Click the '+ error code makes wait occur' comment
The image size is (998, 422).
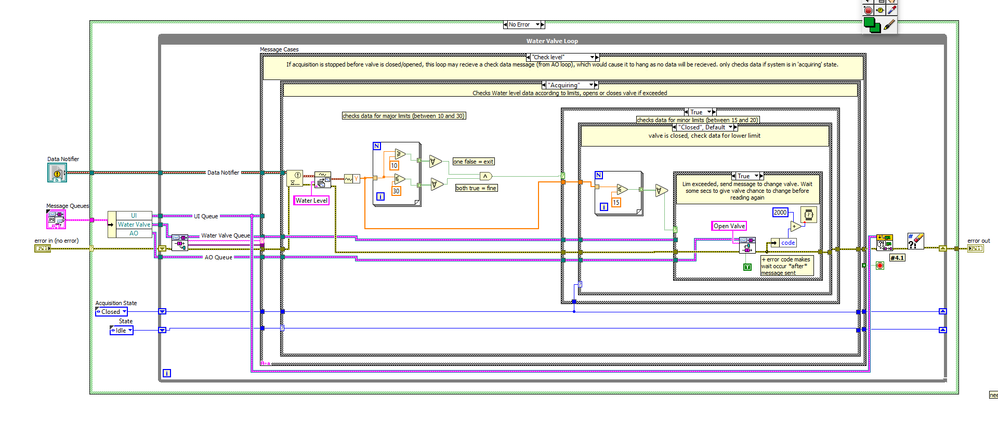[785, 265]
